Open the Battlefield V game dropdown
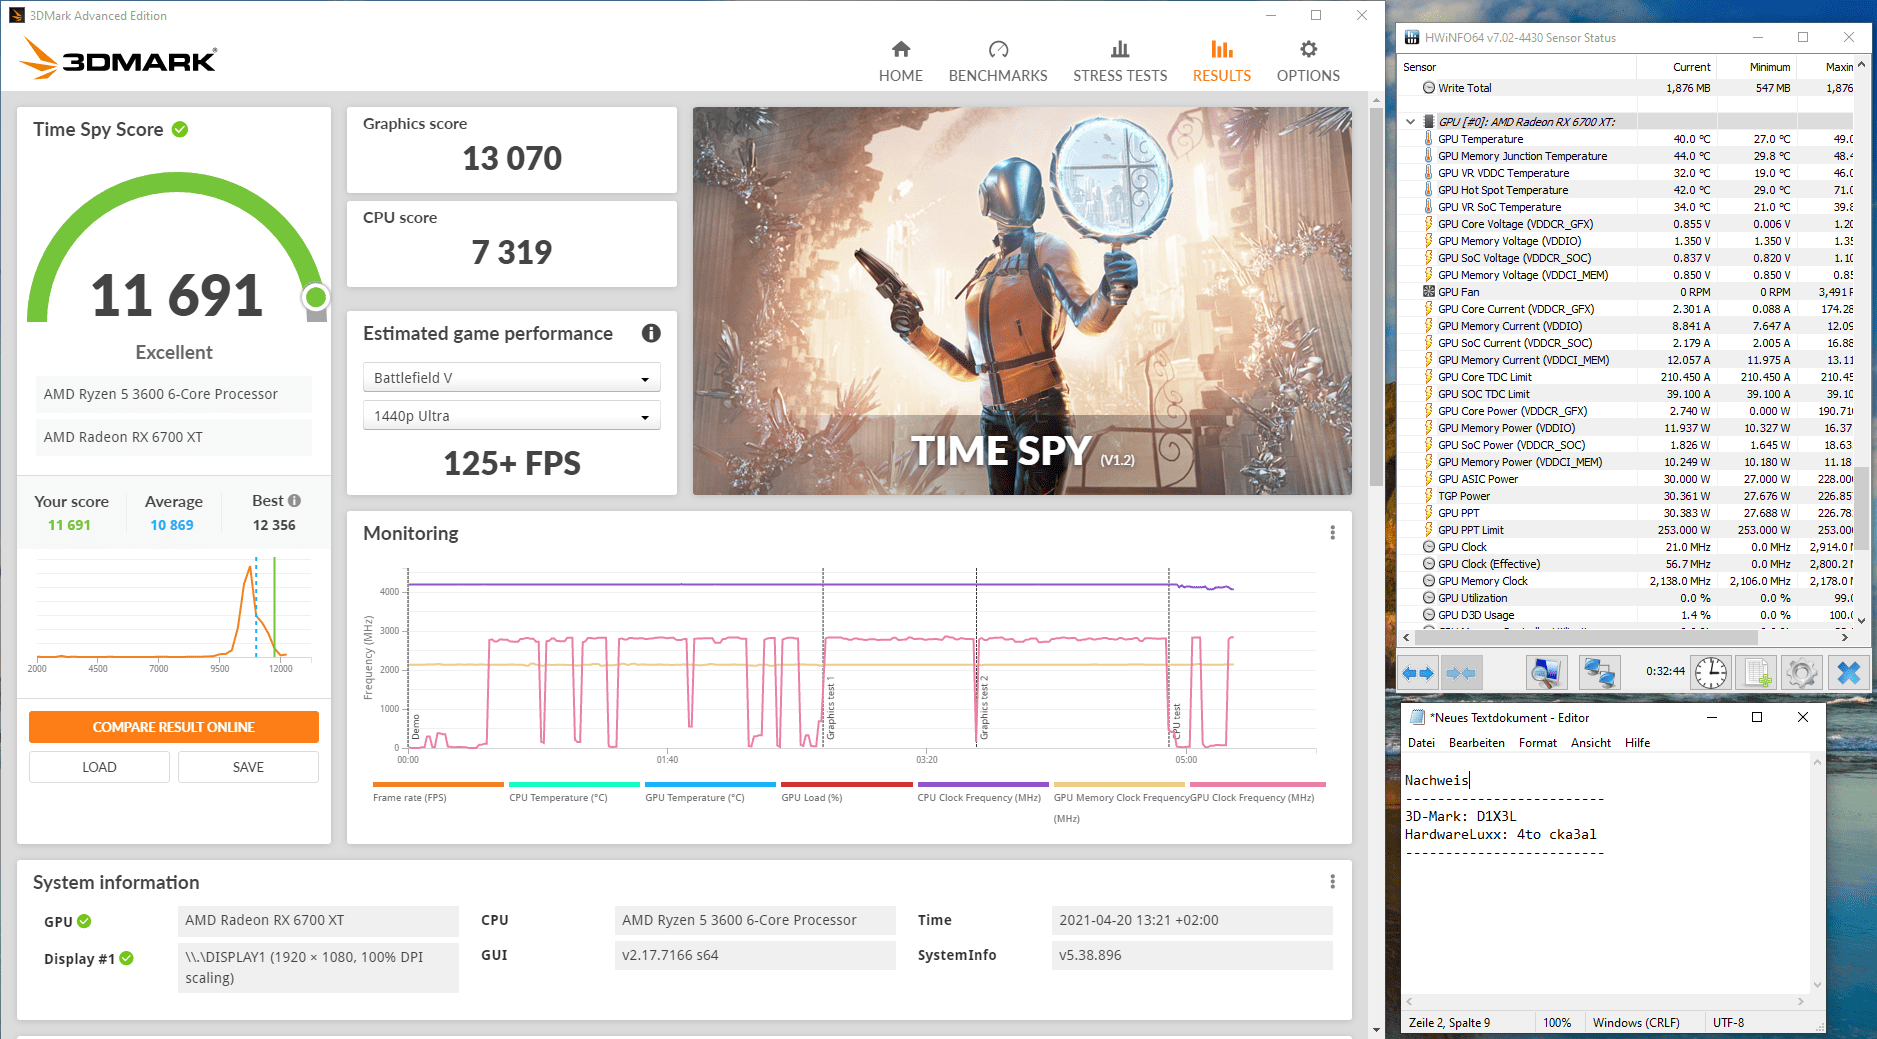The width and height of the screenshot is (1877, 1039). click(x=511, y=377)
